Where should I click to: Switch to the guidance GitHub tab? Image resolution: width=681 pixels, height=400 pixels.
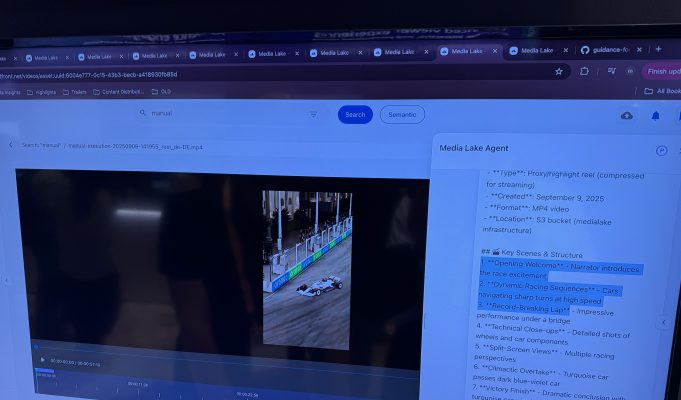point(606,50)
